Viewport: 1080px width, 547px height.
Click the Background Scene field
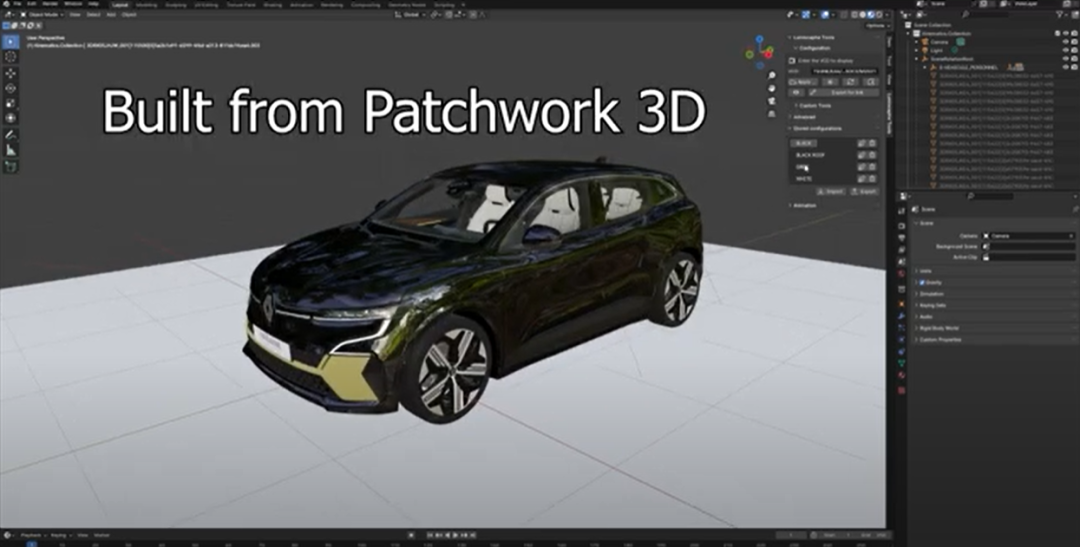[1028, 246]
